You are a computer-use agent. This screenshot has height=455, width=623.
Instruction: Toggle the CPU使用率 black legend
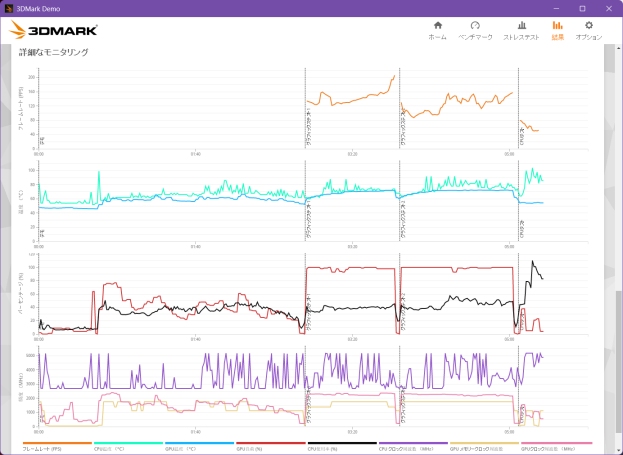coord(342,446)
